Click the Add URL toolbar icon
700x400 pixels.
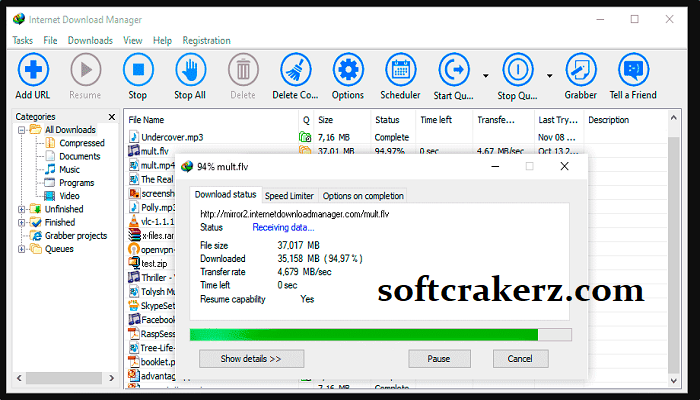click(x=33, y=69)
